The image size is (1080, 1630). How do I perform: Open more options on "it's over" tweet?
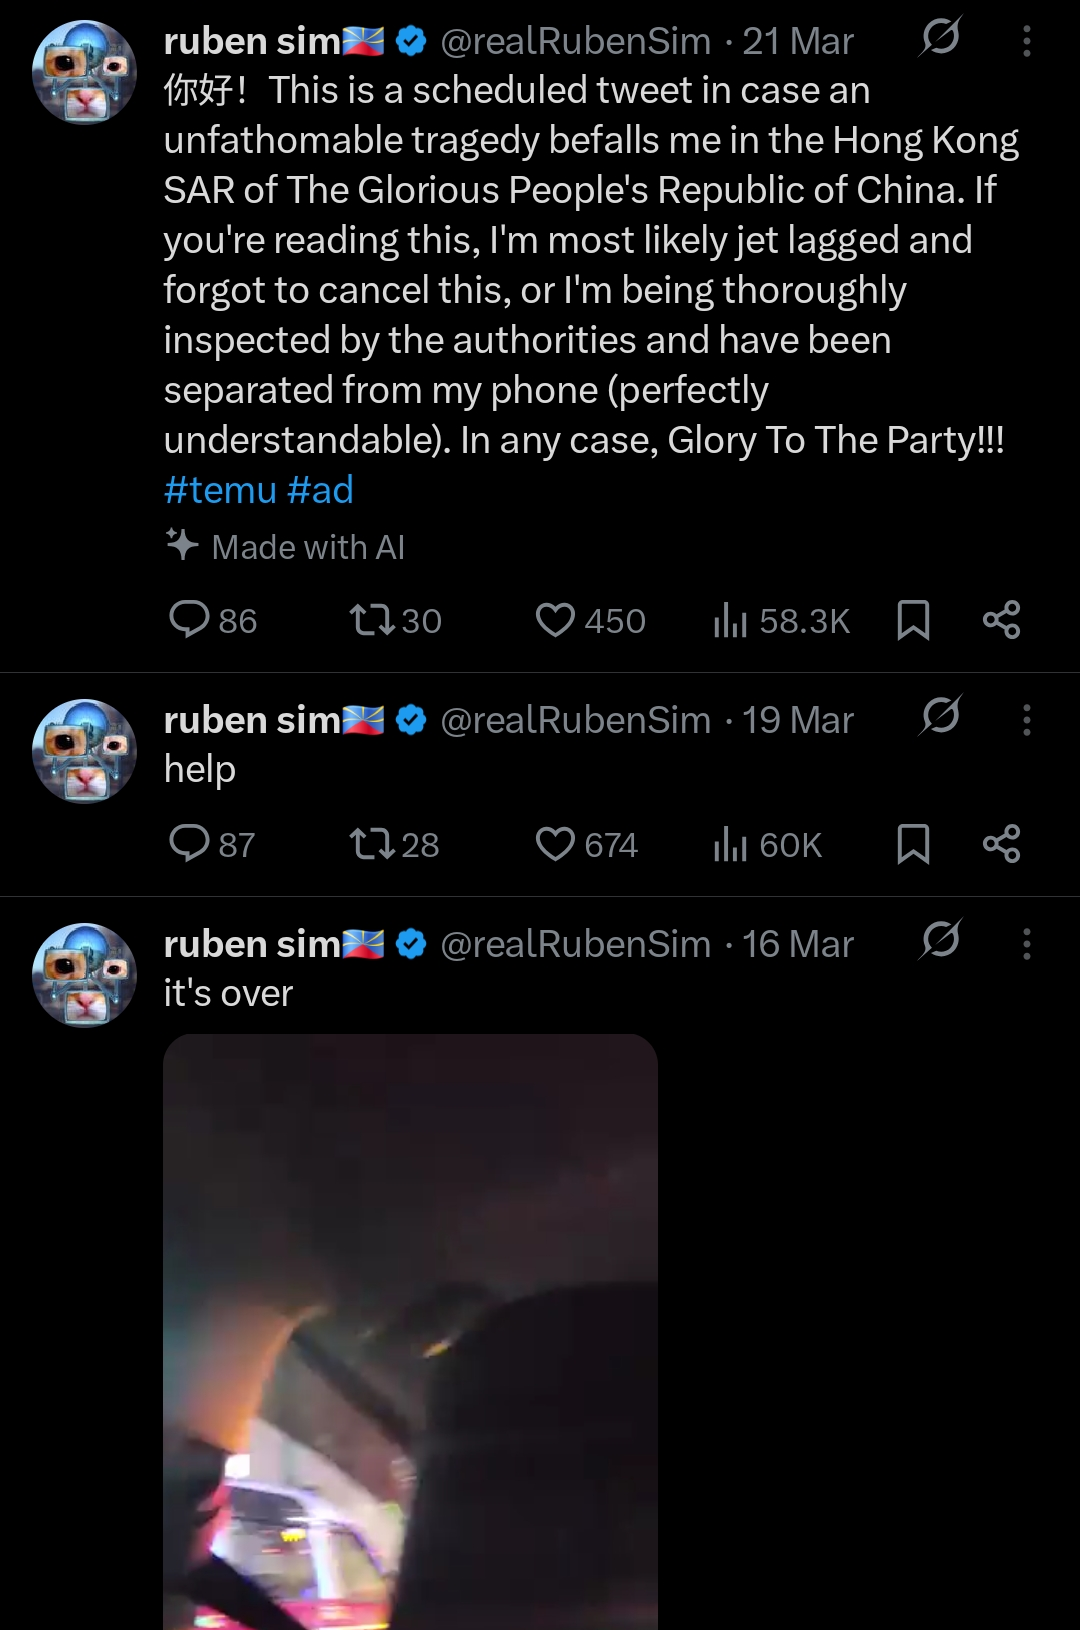(x=1026, y=944)
